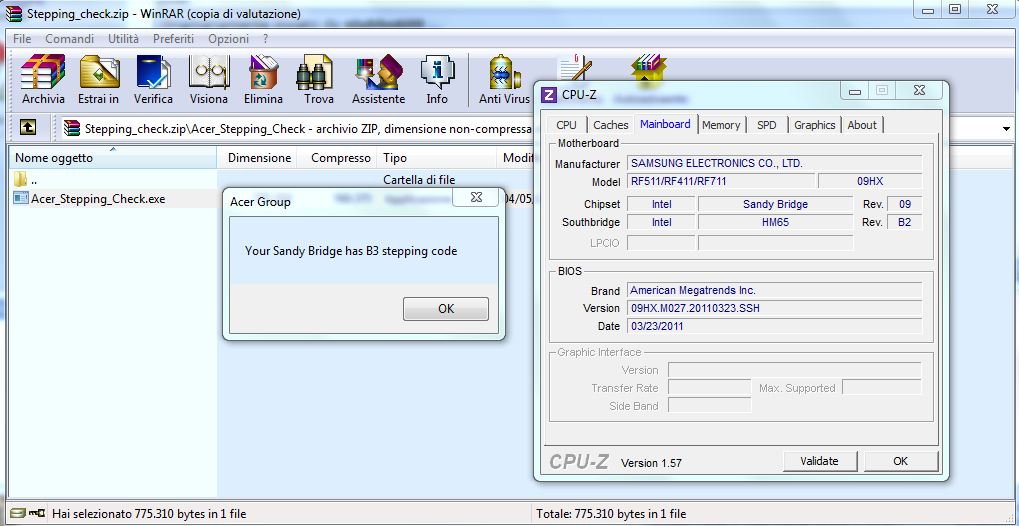Click the BIOS Date field 03/23/2011
Image resolution: width=1019 pixels, height=526 pixels.
tap(774, 326)
